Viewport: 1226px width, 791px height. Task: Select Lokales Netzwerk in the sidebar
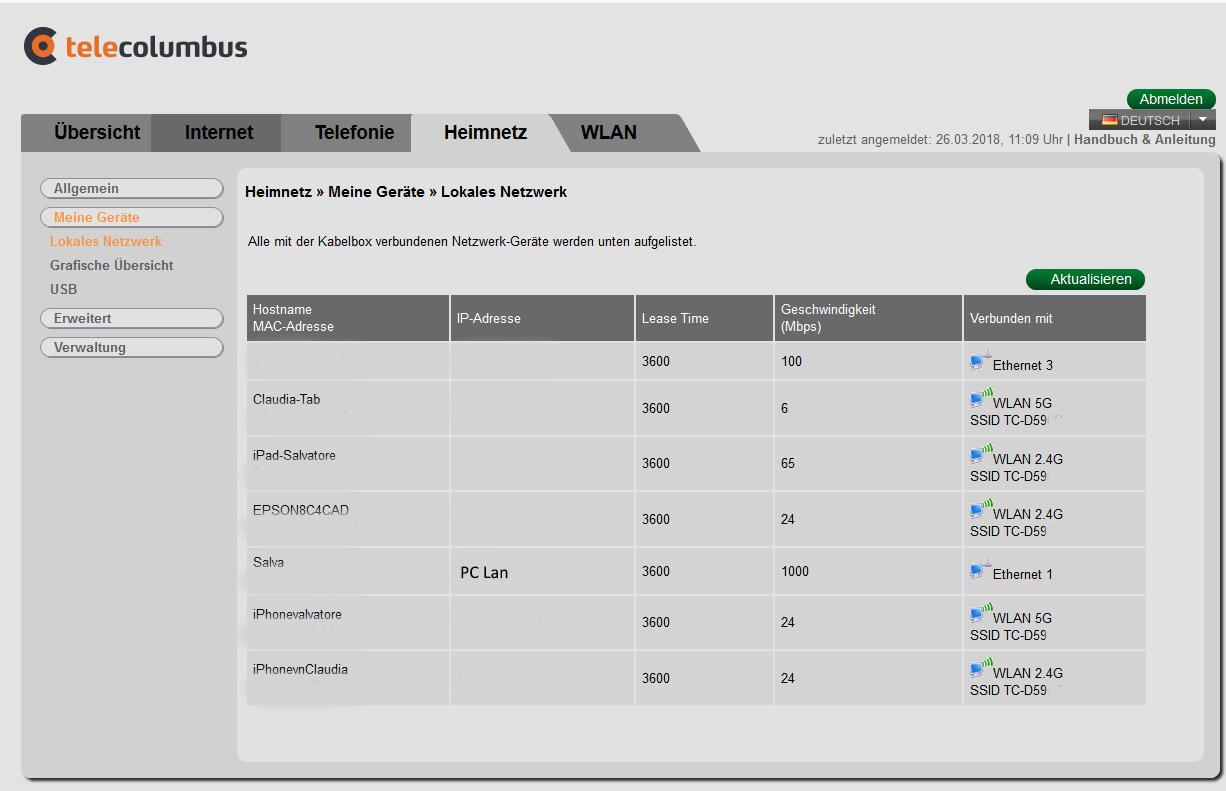106,241
